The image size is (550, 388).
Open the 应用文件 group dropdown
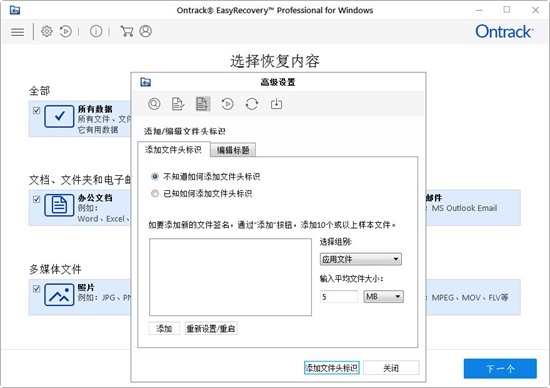[361, 259]
